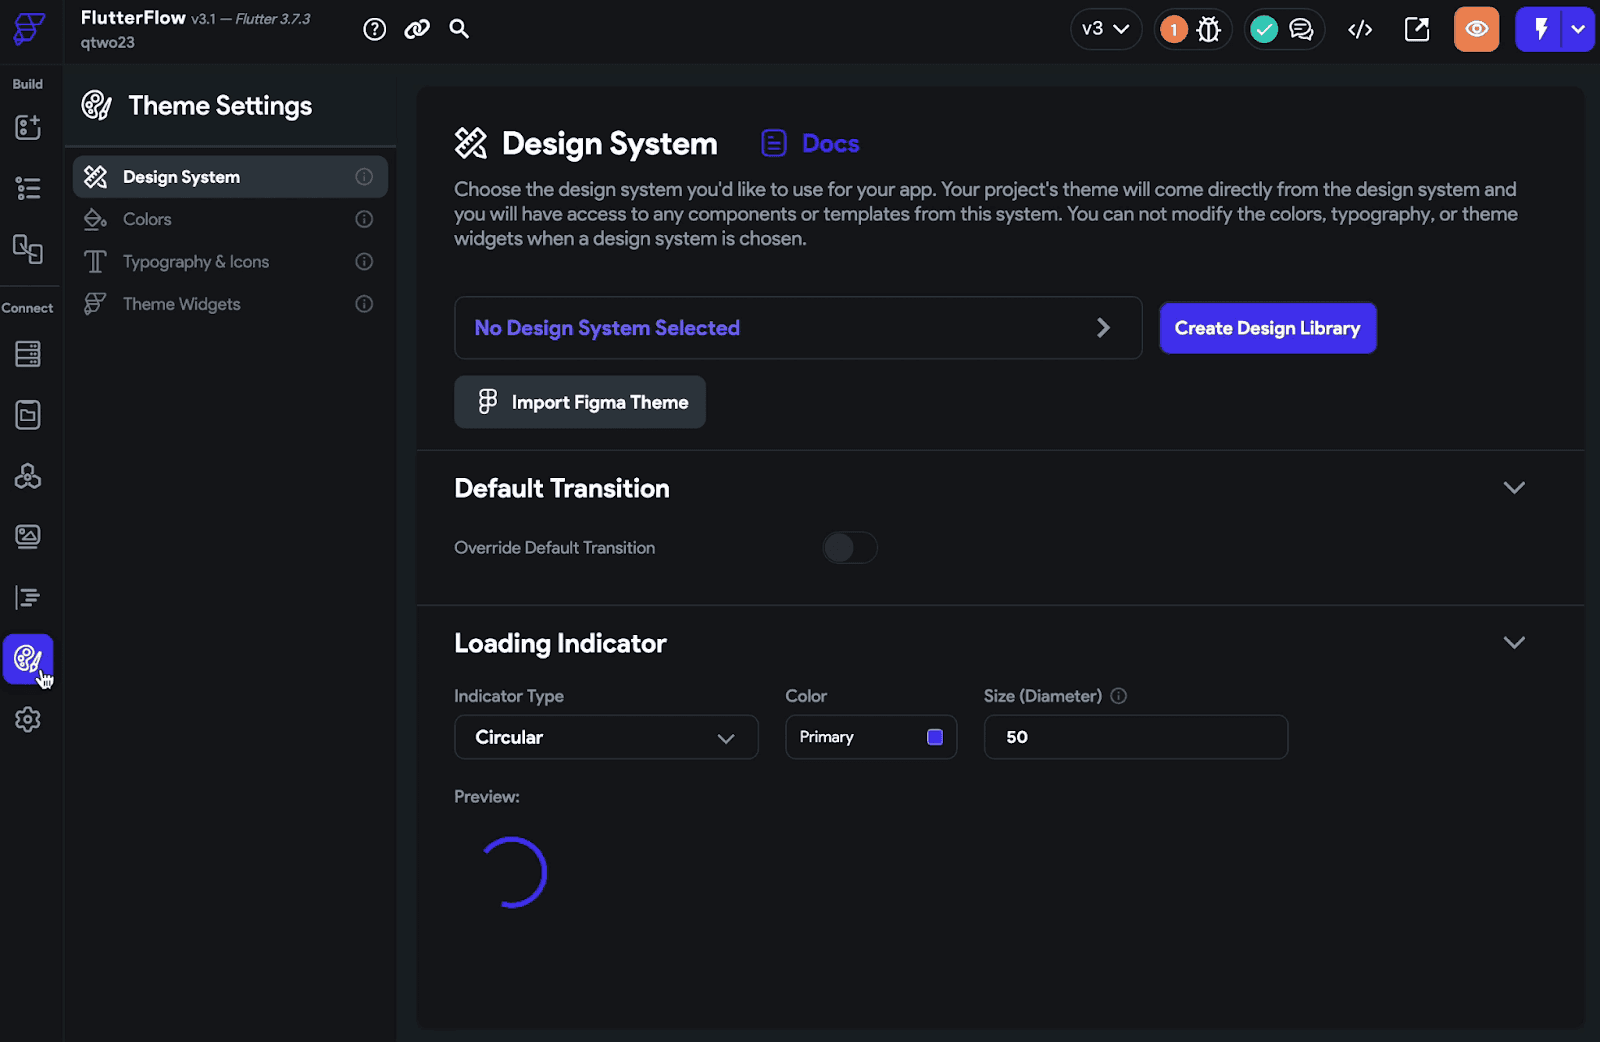Open the comments chat icon
This screenshot has height=1042, width=1600.
point(1301,30)
